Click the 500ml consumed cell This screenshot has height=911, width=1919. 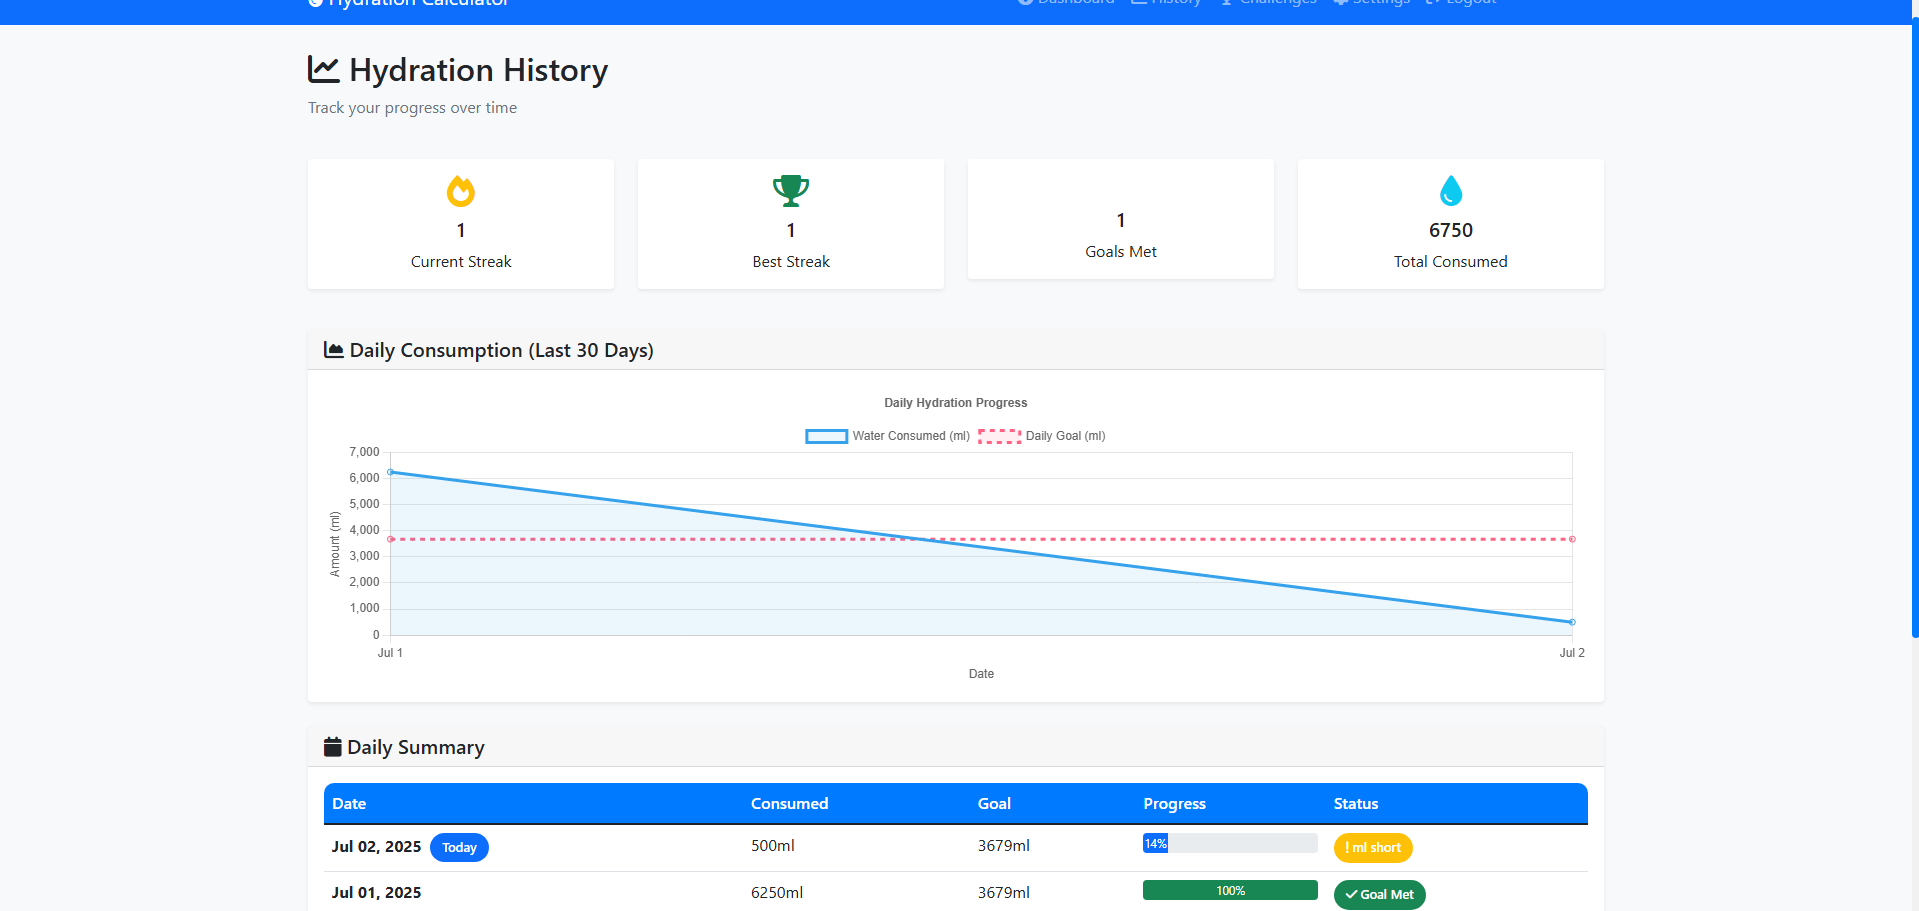pyautogui.click(x=773, y=846)
